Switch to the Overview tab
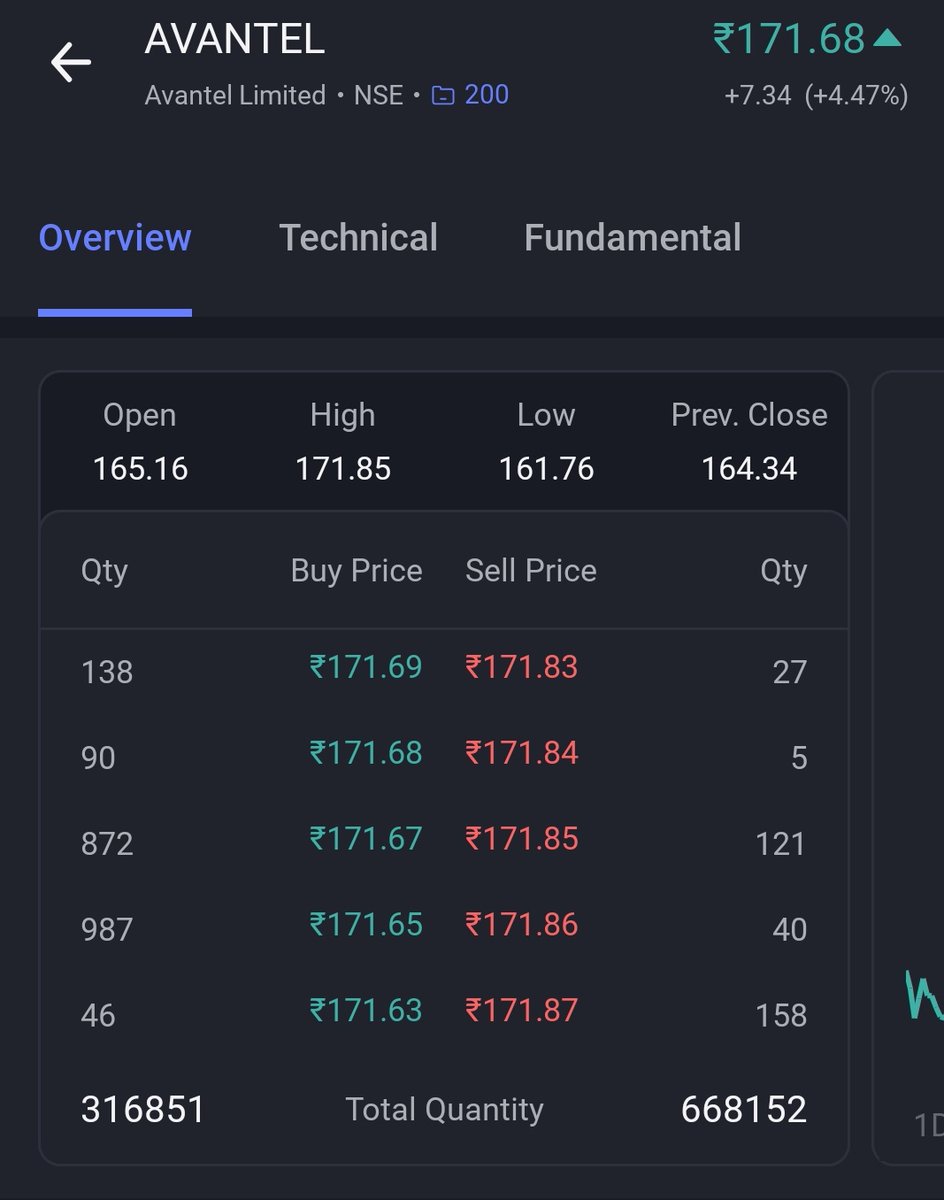This screenshot has height=1200, width=944. pyautogui.click(x=115, y=238)
